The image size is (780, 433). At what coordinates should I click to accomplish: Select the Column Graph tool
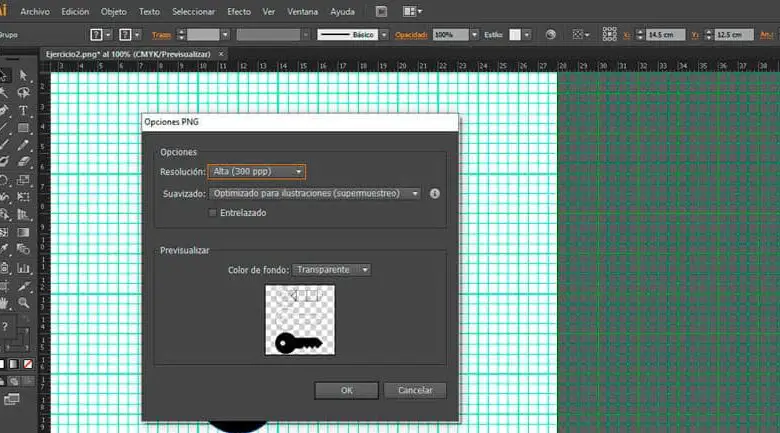click(x=23, y=268)
